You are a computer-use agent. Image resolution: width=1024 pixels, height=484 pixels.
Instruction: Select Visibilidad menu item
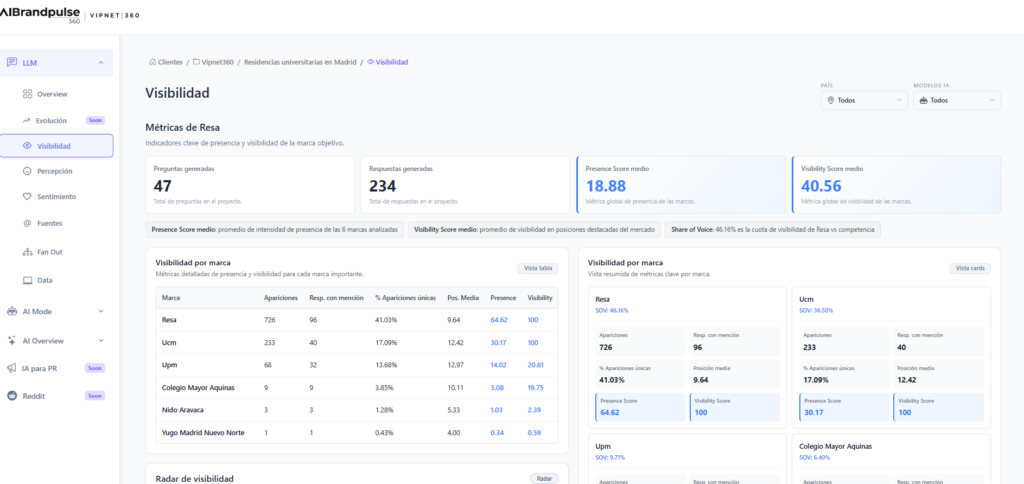57,146
